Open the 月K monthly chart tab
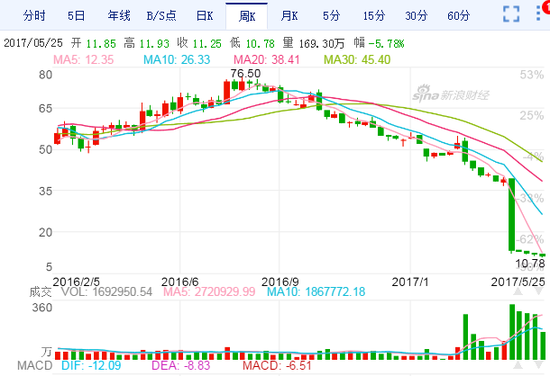 (x=289, y=16)
